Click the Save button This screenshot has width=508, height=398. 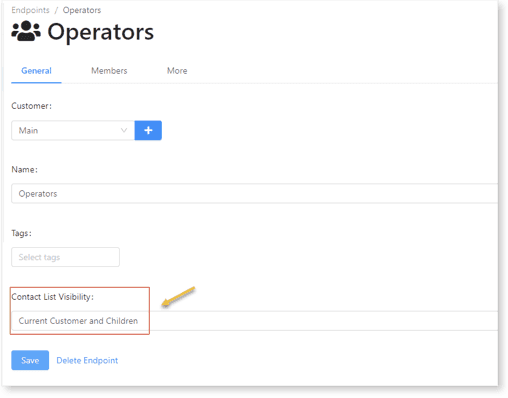[30, 360]
